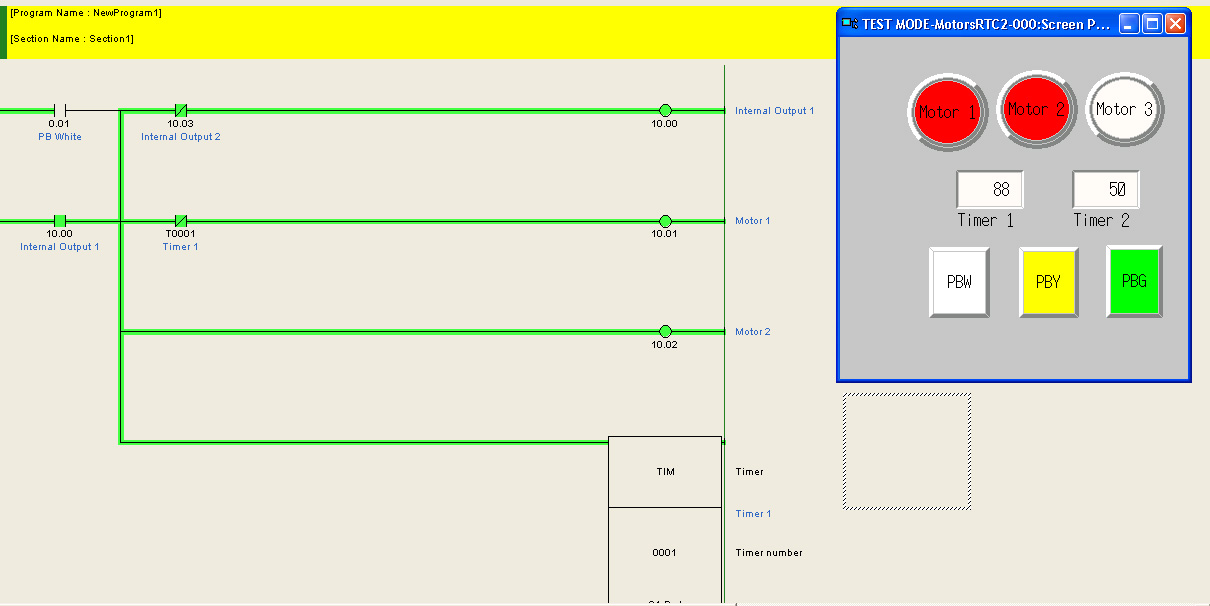Open the TIM timer instruction block

665,471
